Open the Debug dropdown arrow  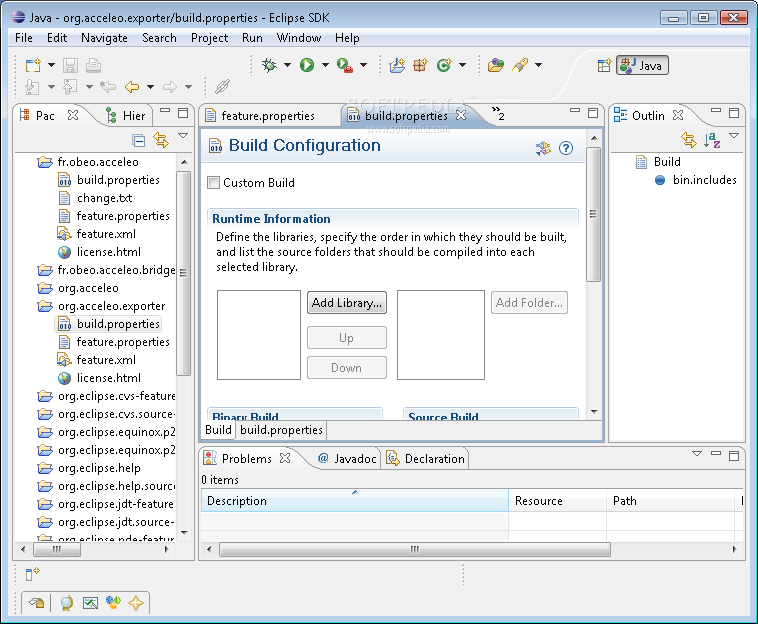click(287, 65)
